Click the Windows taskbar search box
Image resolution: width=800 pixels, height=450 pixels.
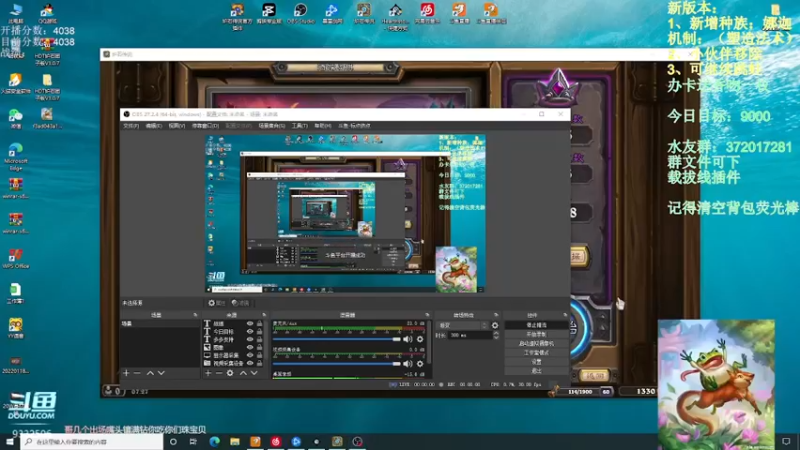click(x=92, y=441)
